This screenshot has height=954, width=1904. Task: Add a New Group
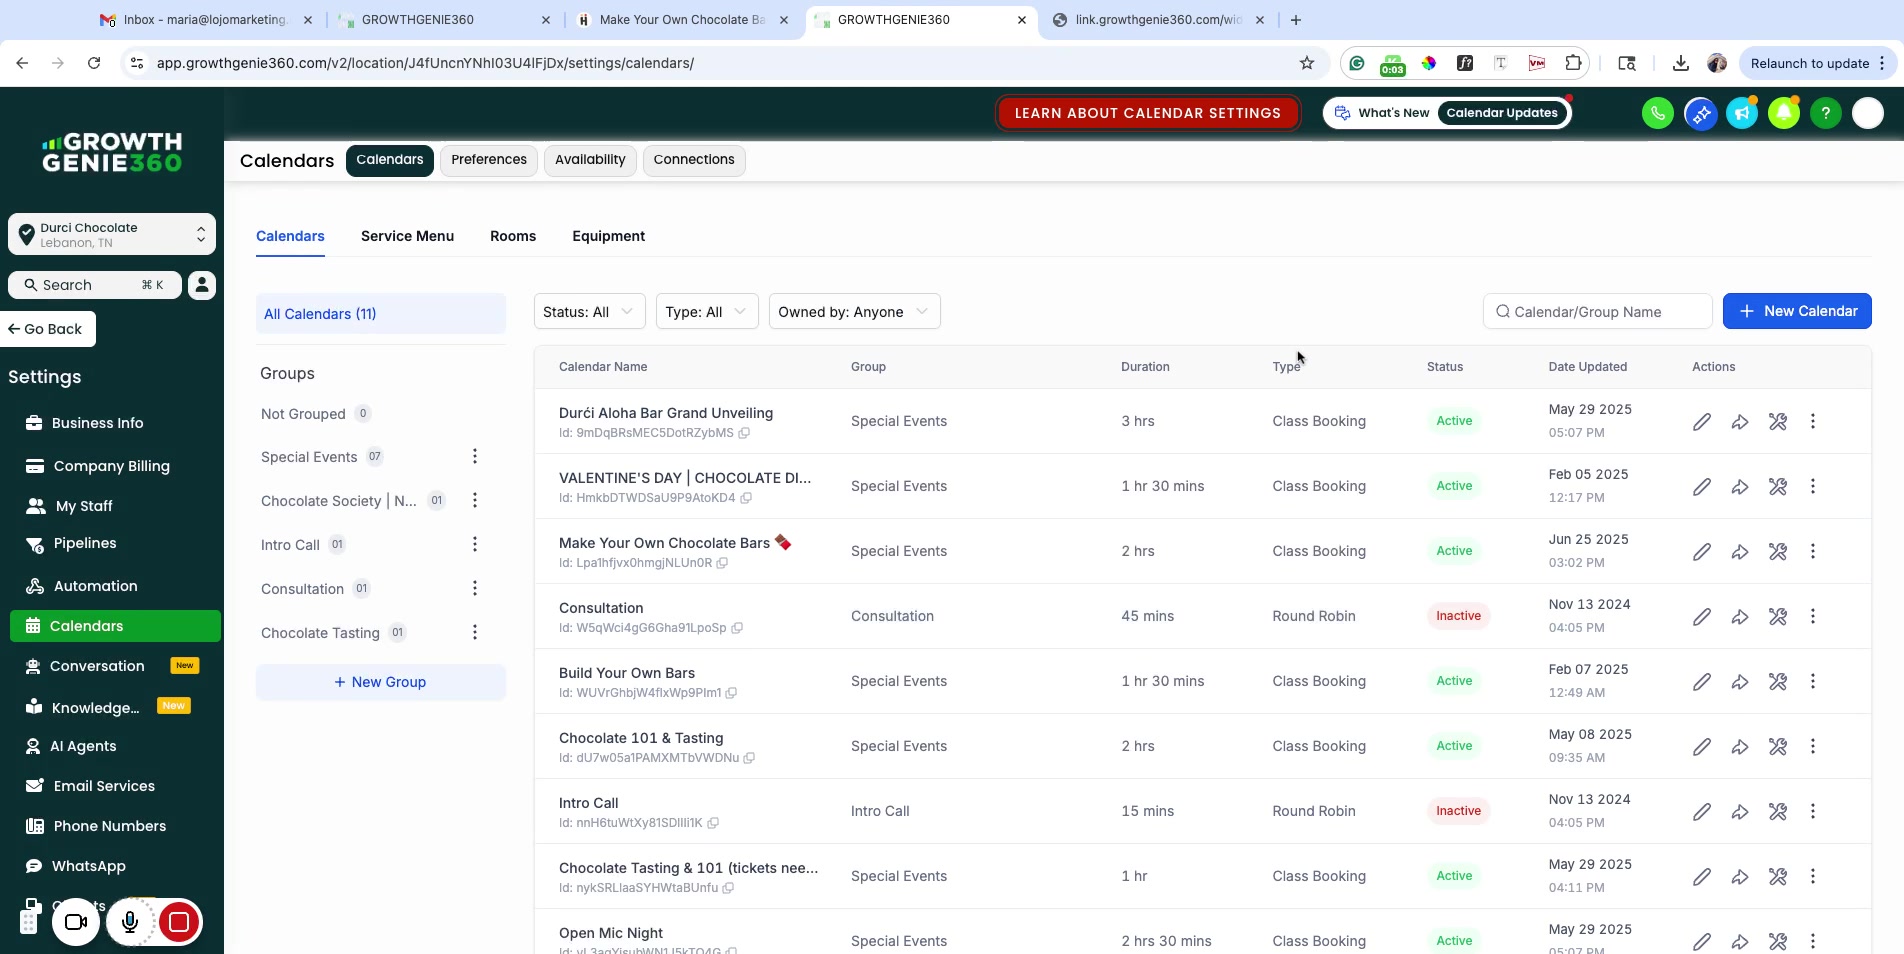point(380,683)
